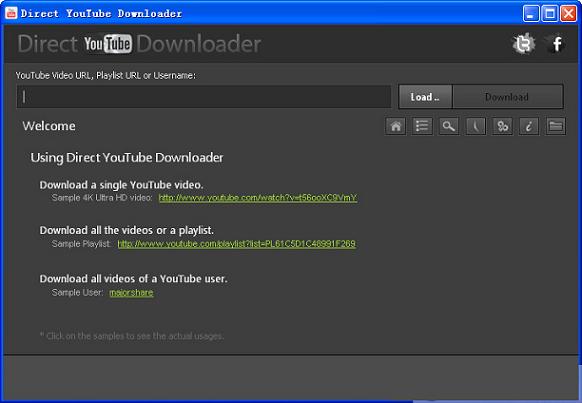Viewport: 582px width, 403px height.
Task: Click the app icon in title bar
Action: pyautogui.click(x=11, y=13)
